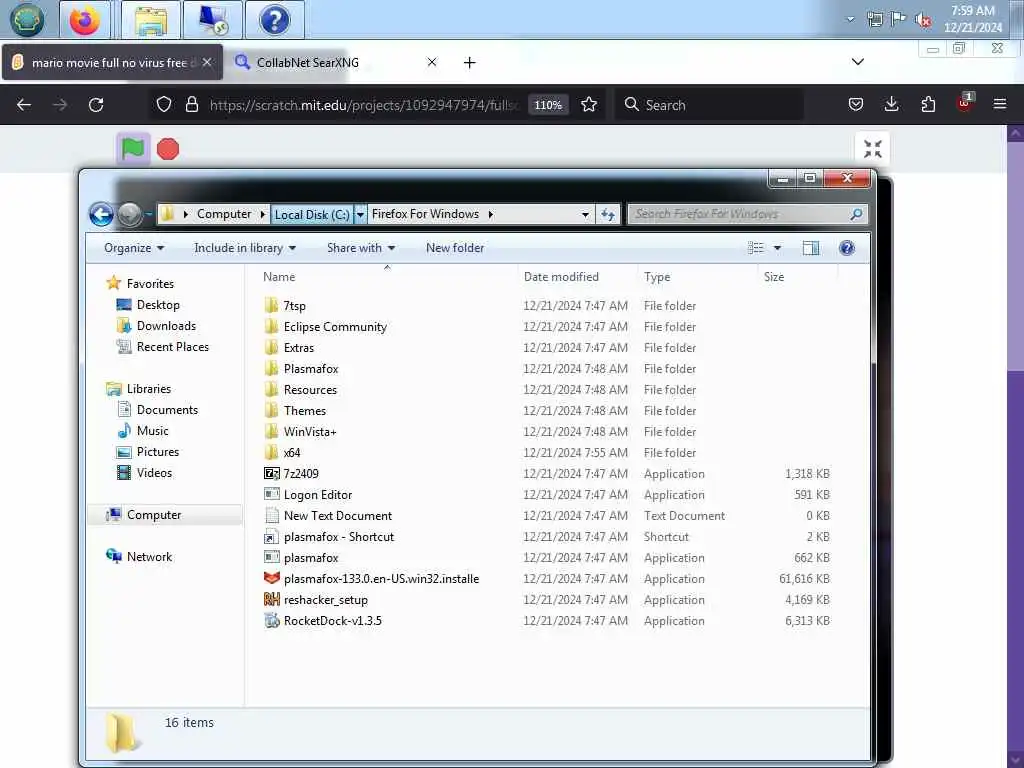Switch to the CollabNet SearXNG tab
1024x768 pixels.
click(327, 63)
